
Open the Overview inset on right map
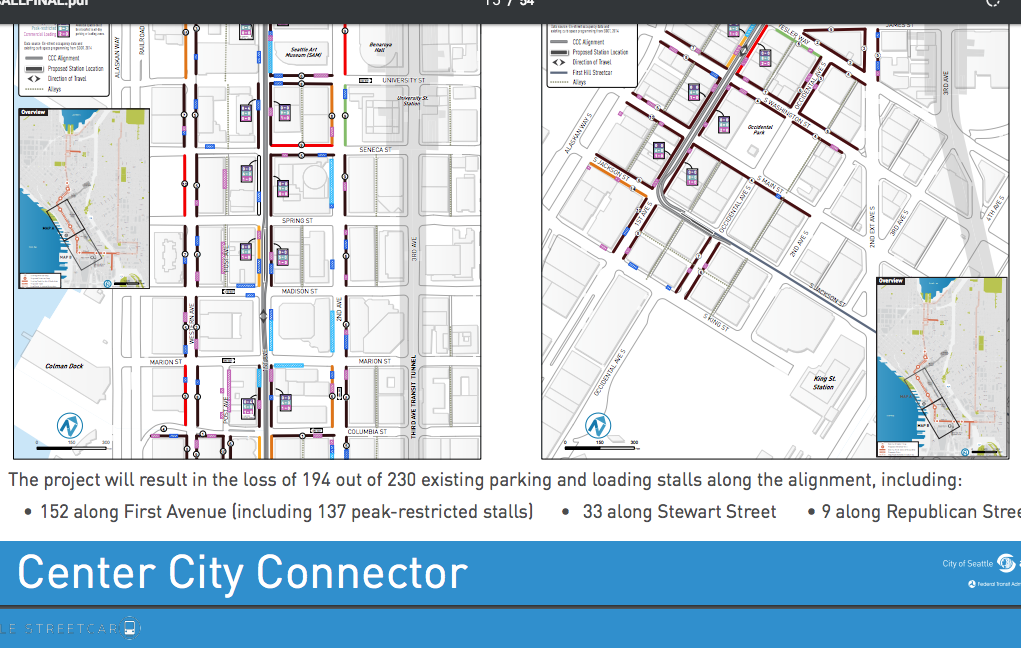942,367
